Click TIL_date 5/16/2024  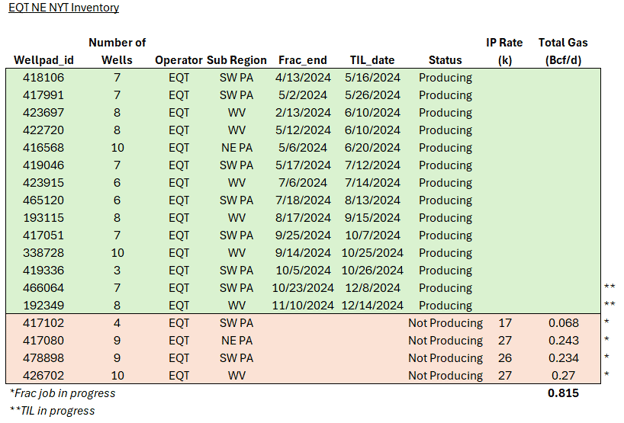tap(372, 78)
